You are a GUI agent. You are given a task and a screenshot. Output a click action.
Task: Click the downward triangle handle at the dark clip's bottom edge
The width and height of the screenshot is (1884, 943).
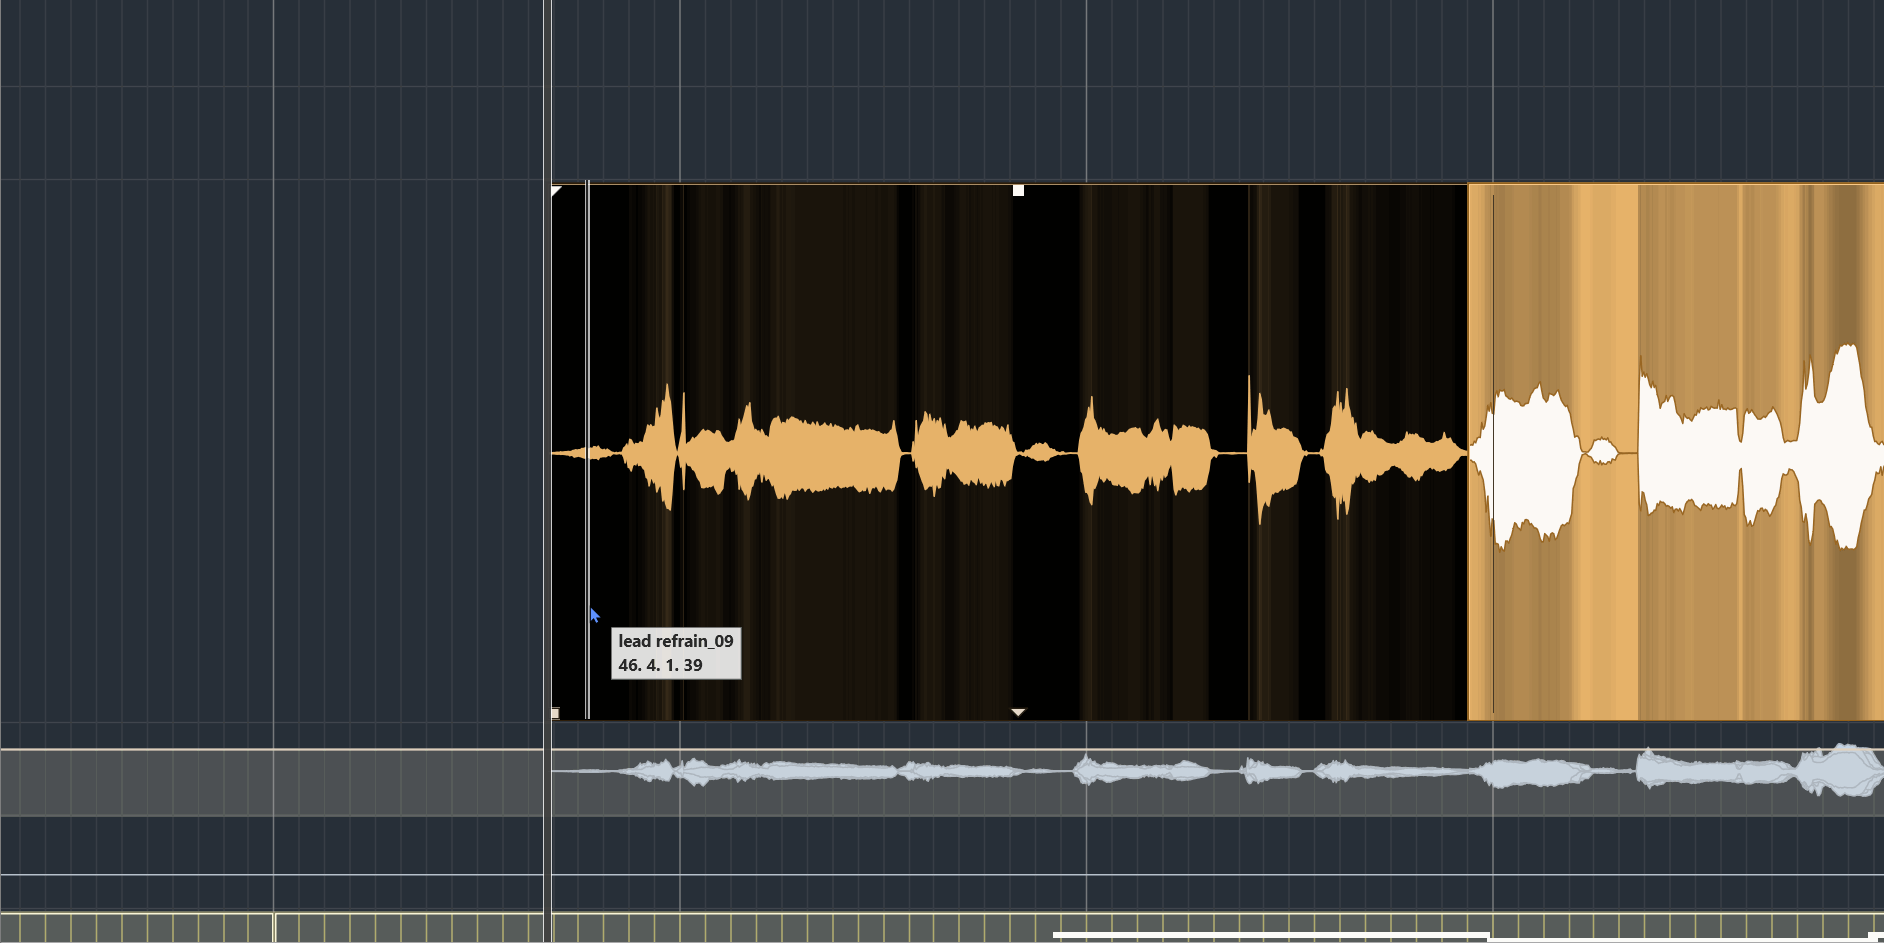pyautogui.click(x=1018, y=712)
